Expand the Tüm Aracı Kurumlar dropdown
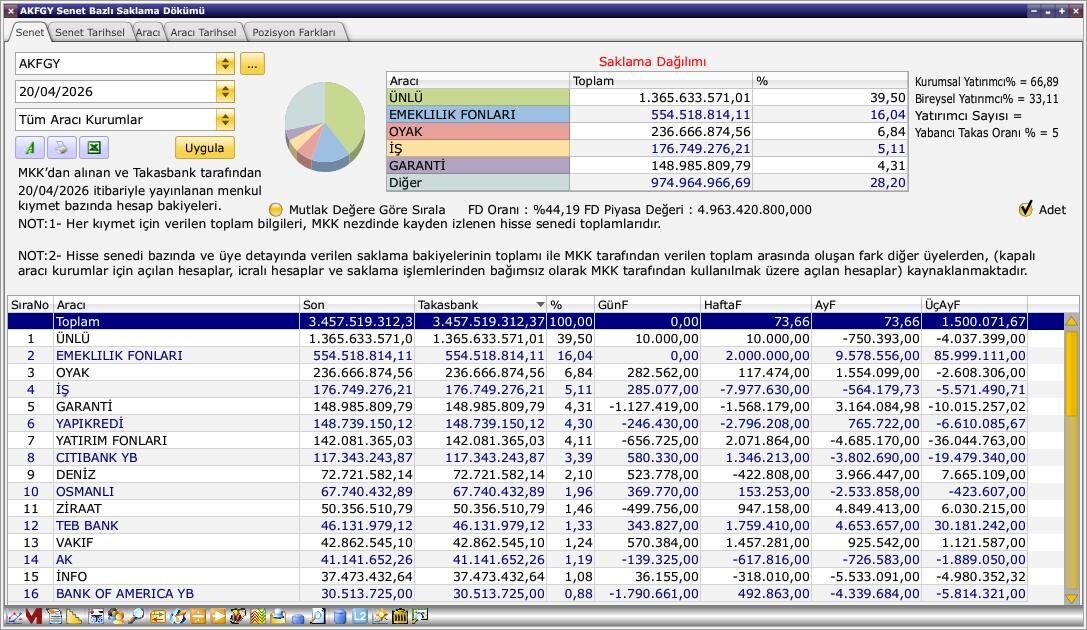 pos(225,120)
